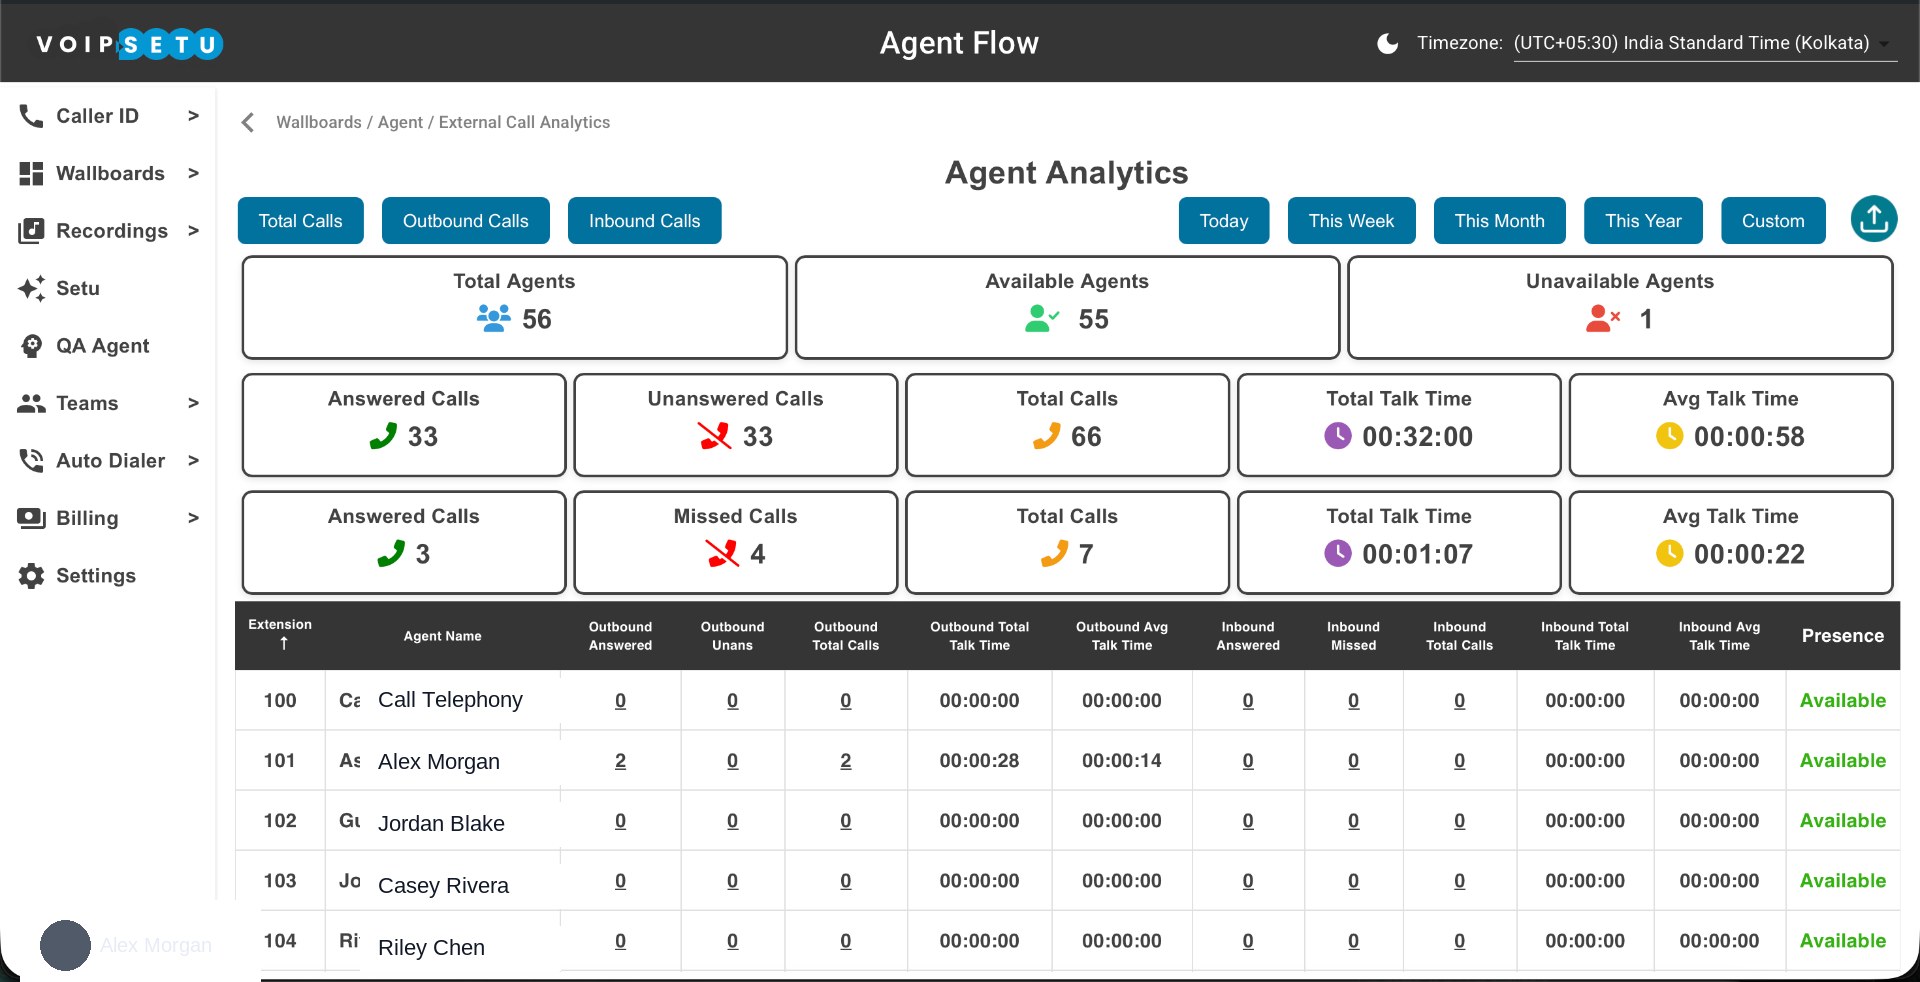Image resolution: width=1920 pixels, height=982 pixels.
Task: Select the Total Calls filter button
Action: (301, 221)
